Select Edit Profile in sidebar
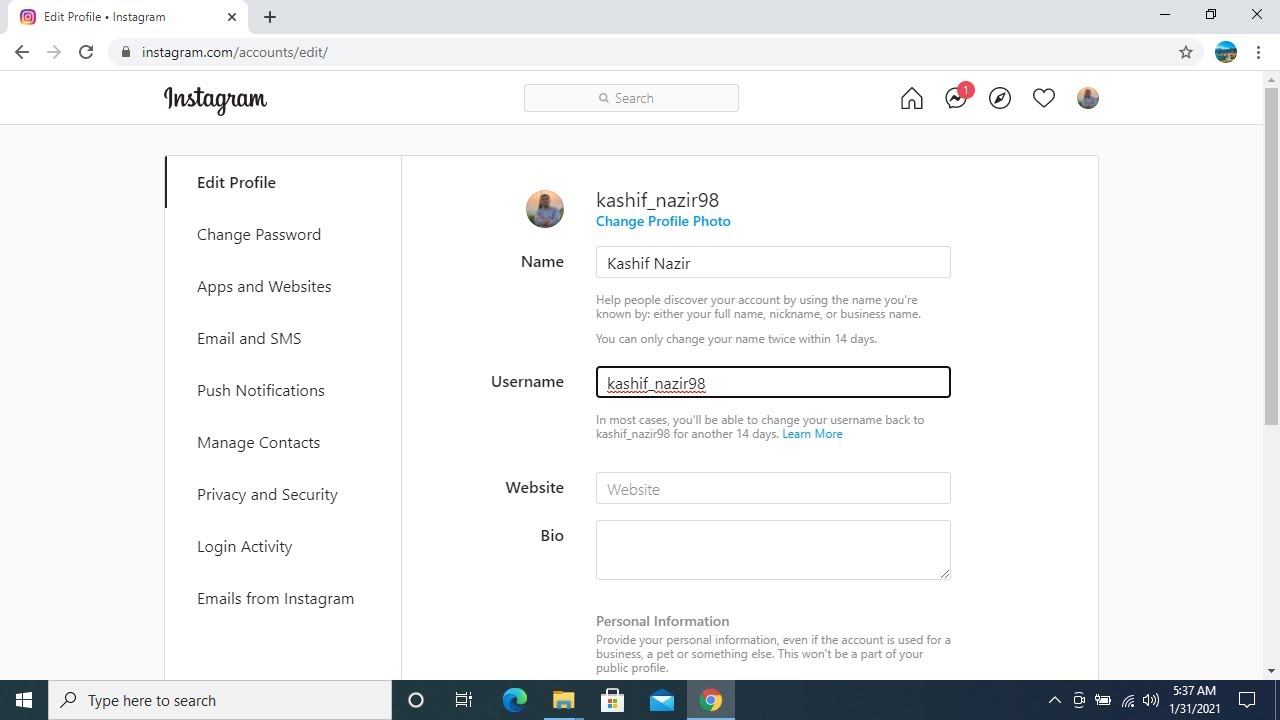The height and width of the screenshot is (720, 1280). click(236, 182)
